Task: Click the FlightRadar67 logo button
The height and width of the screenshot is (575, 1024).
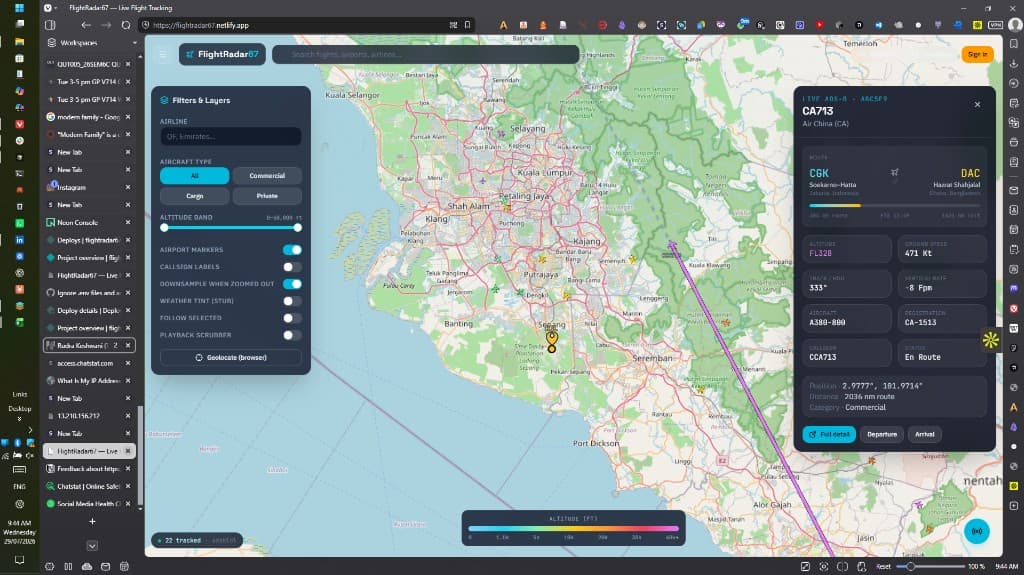Action: point(222,54)
